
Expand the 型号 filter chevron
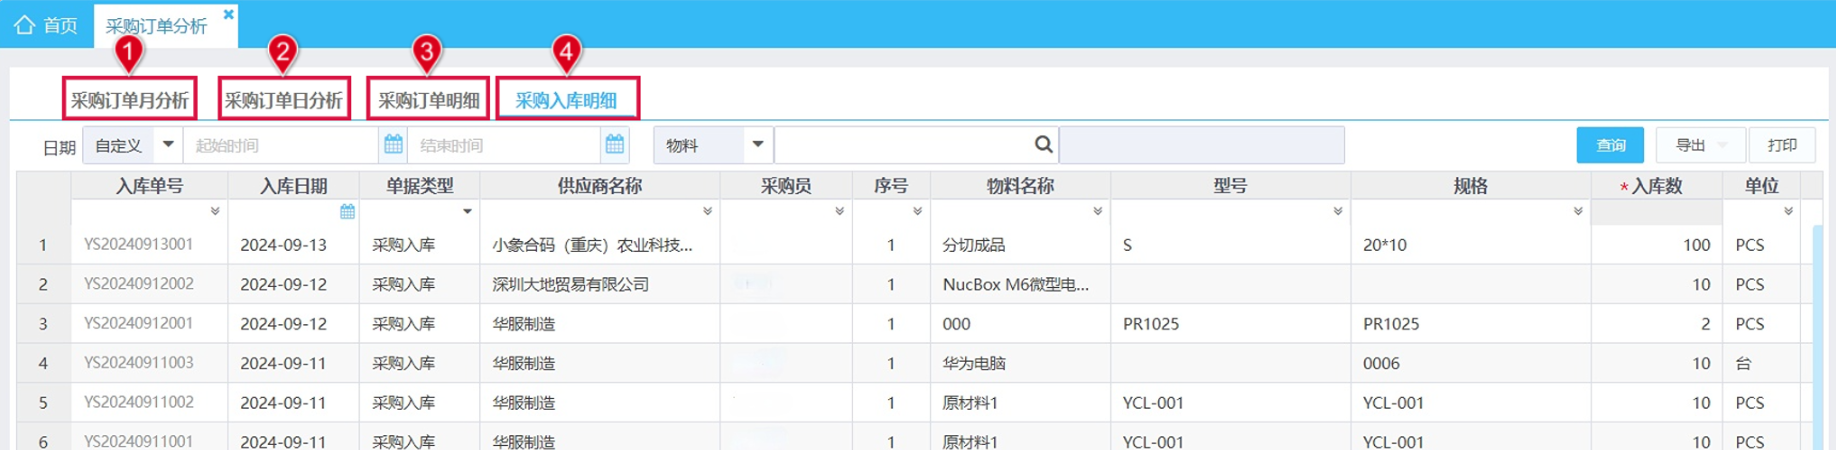click(1337, 212)
